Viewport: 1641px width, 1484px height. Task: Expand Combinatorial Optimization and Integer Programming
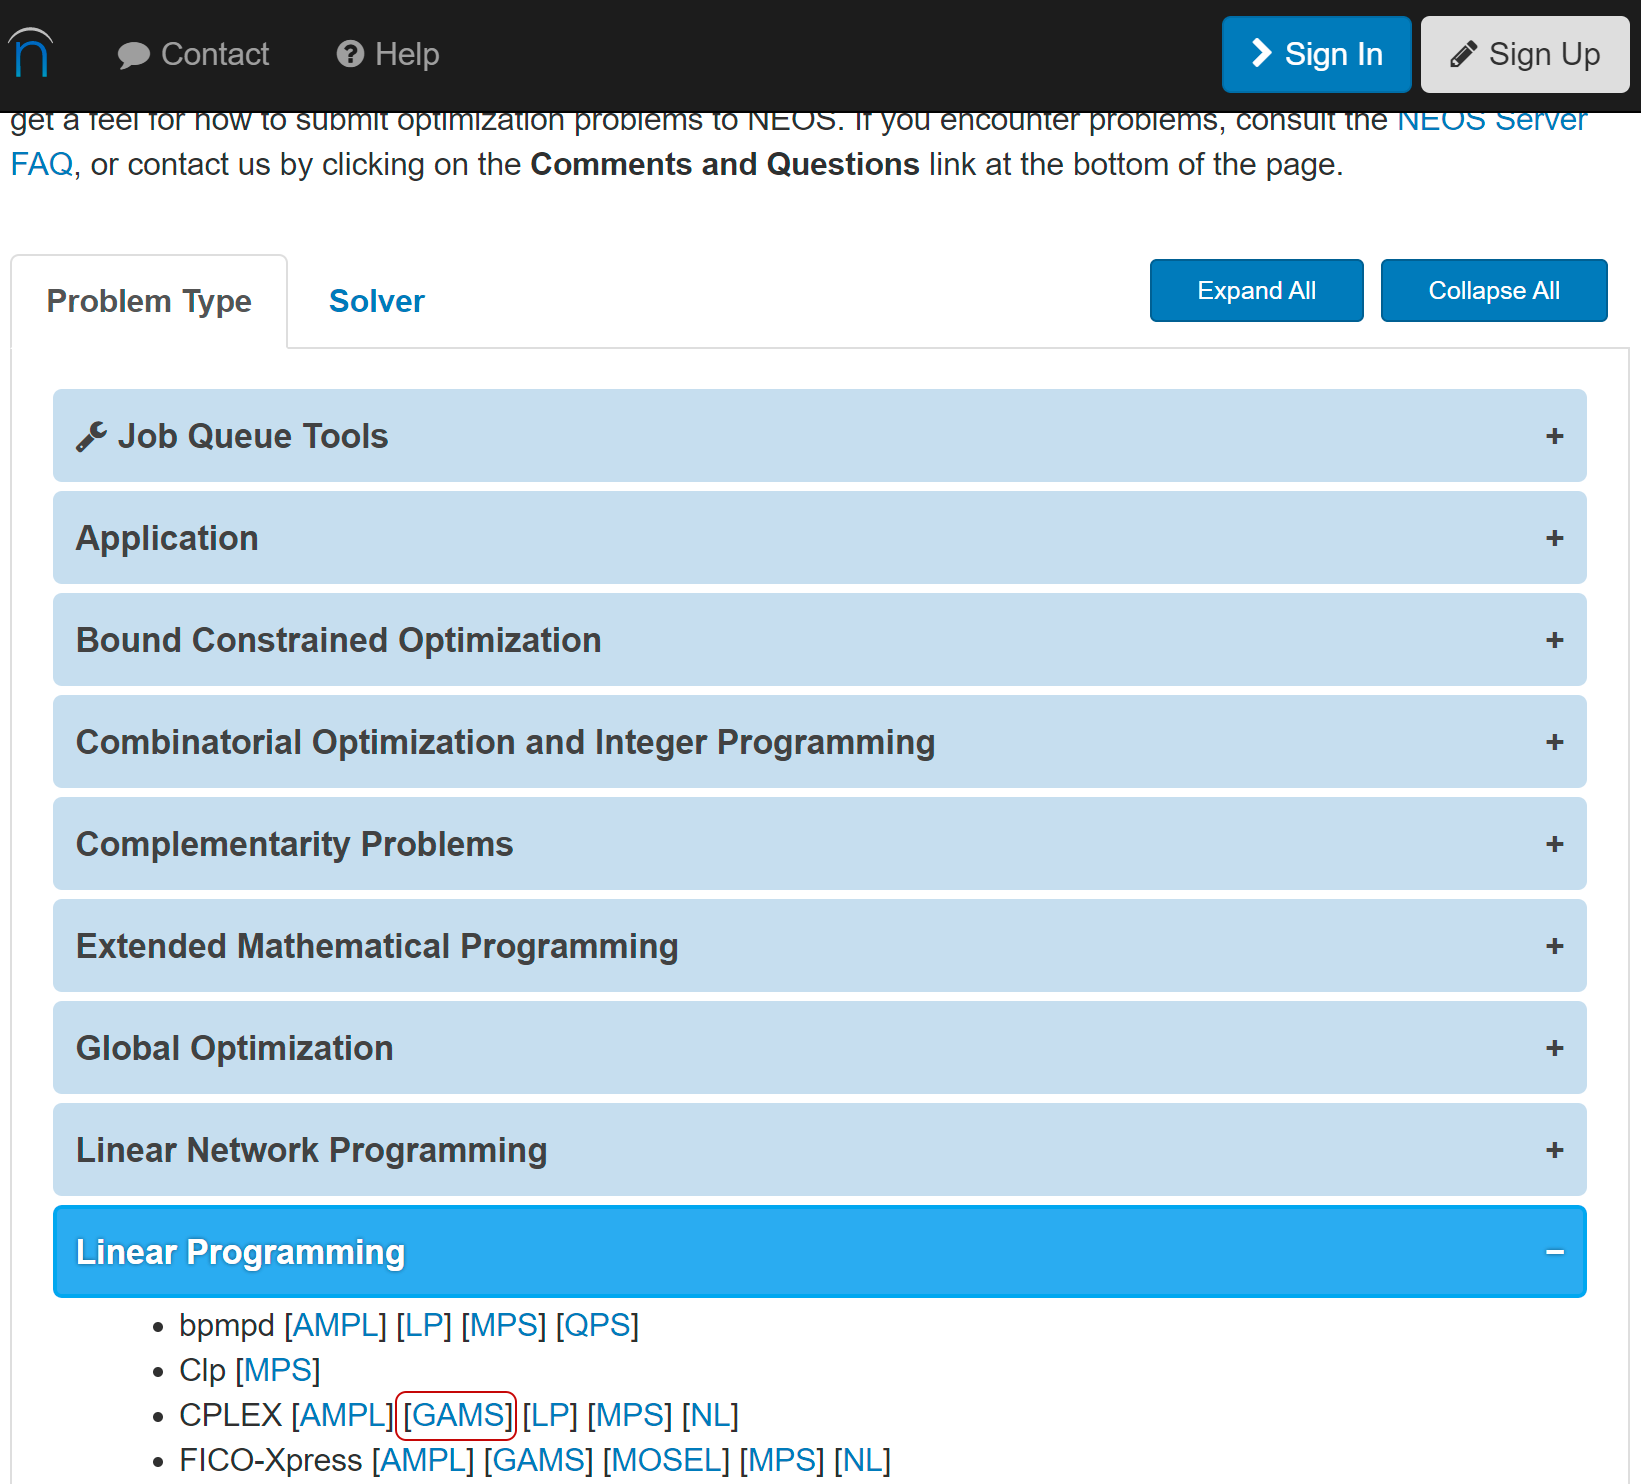click(819, 742)
